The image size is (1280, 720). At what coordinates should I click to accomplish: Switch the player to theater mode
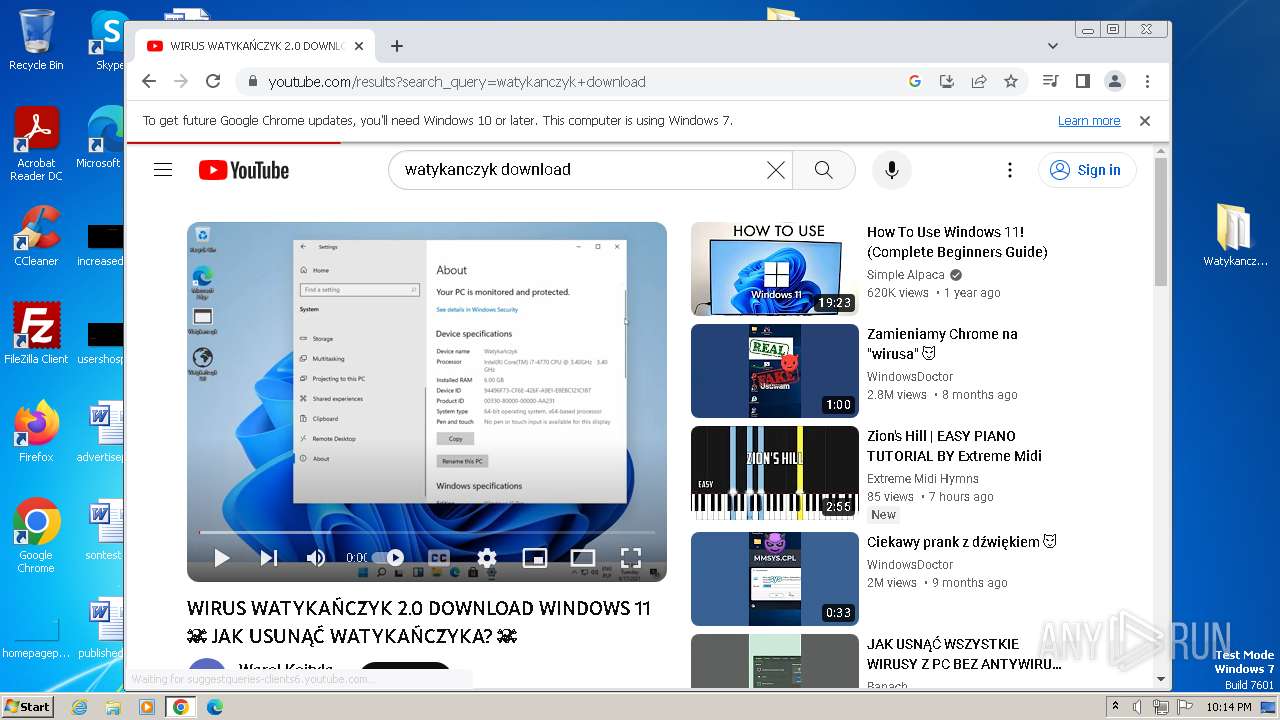coord(582,558)
